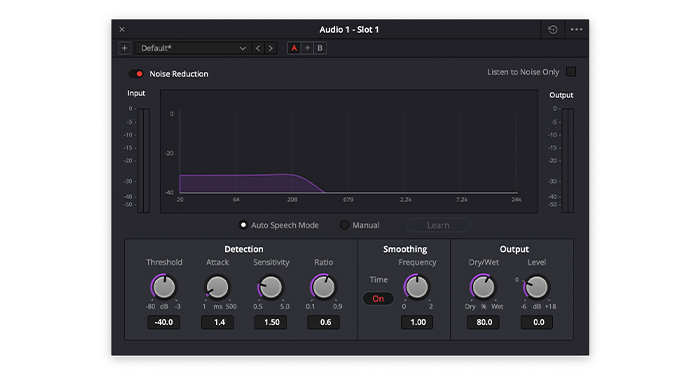700x380 pixels.
Task: Select the B comparison state
Action: pos(320,48)
